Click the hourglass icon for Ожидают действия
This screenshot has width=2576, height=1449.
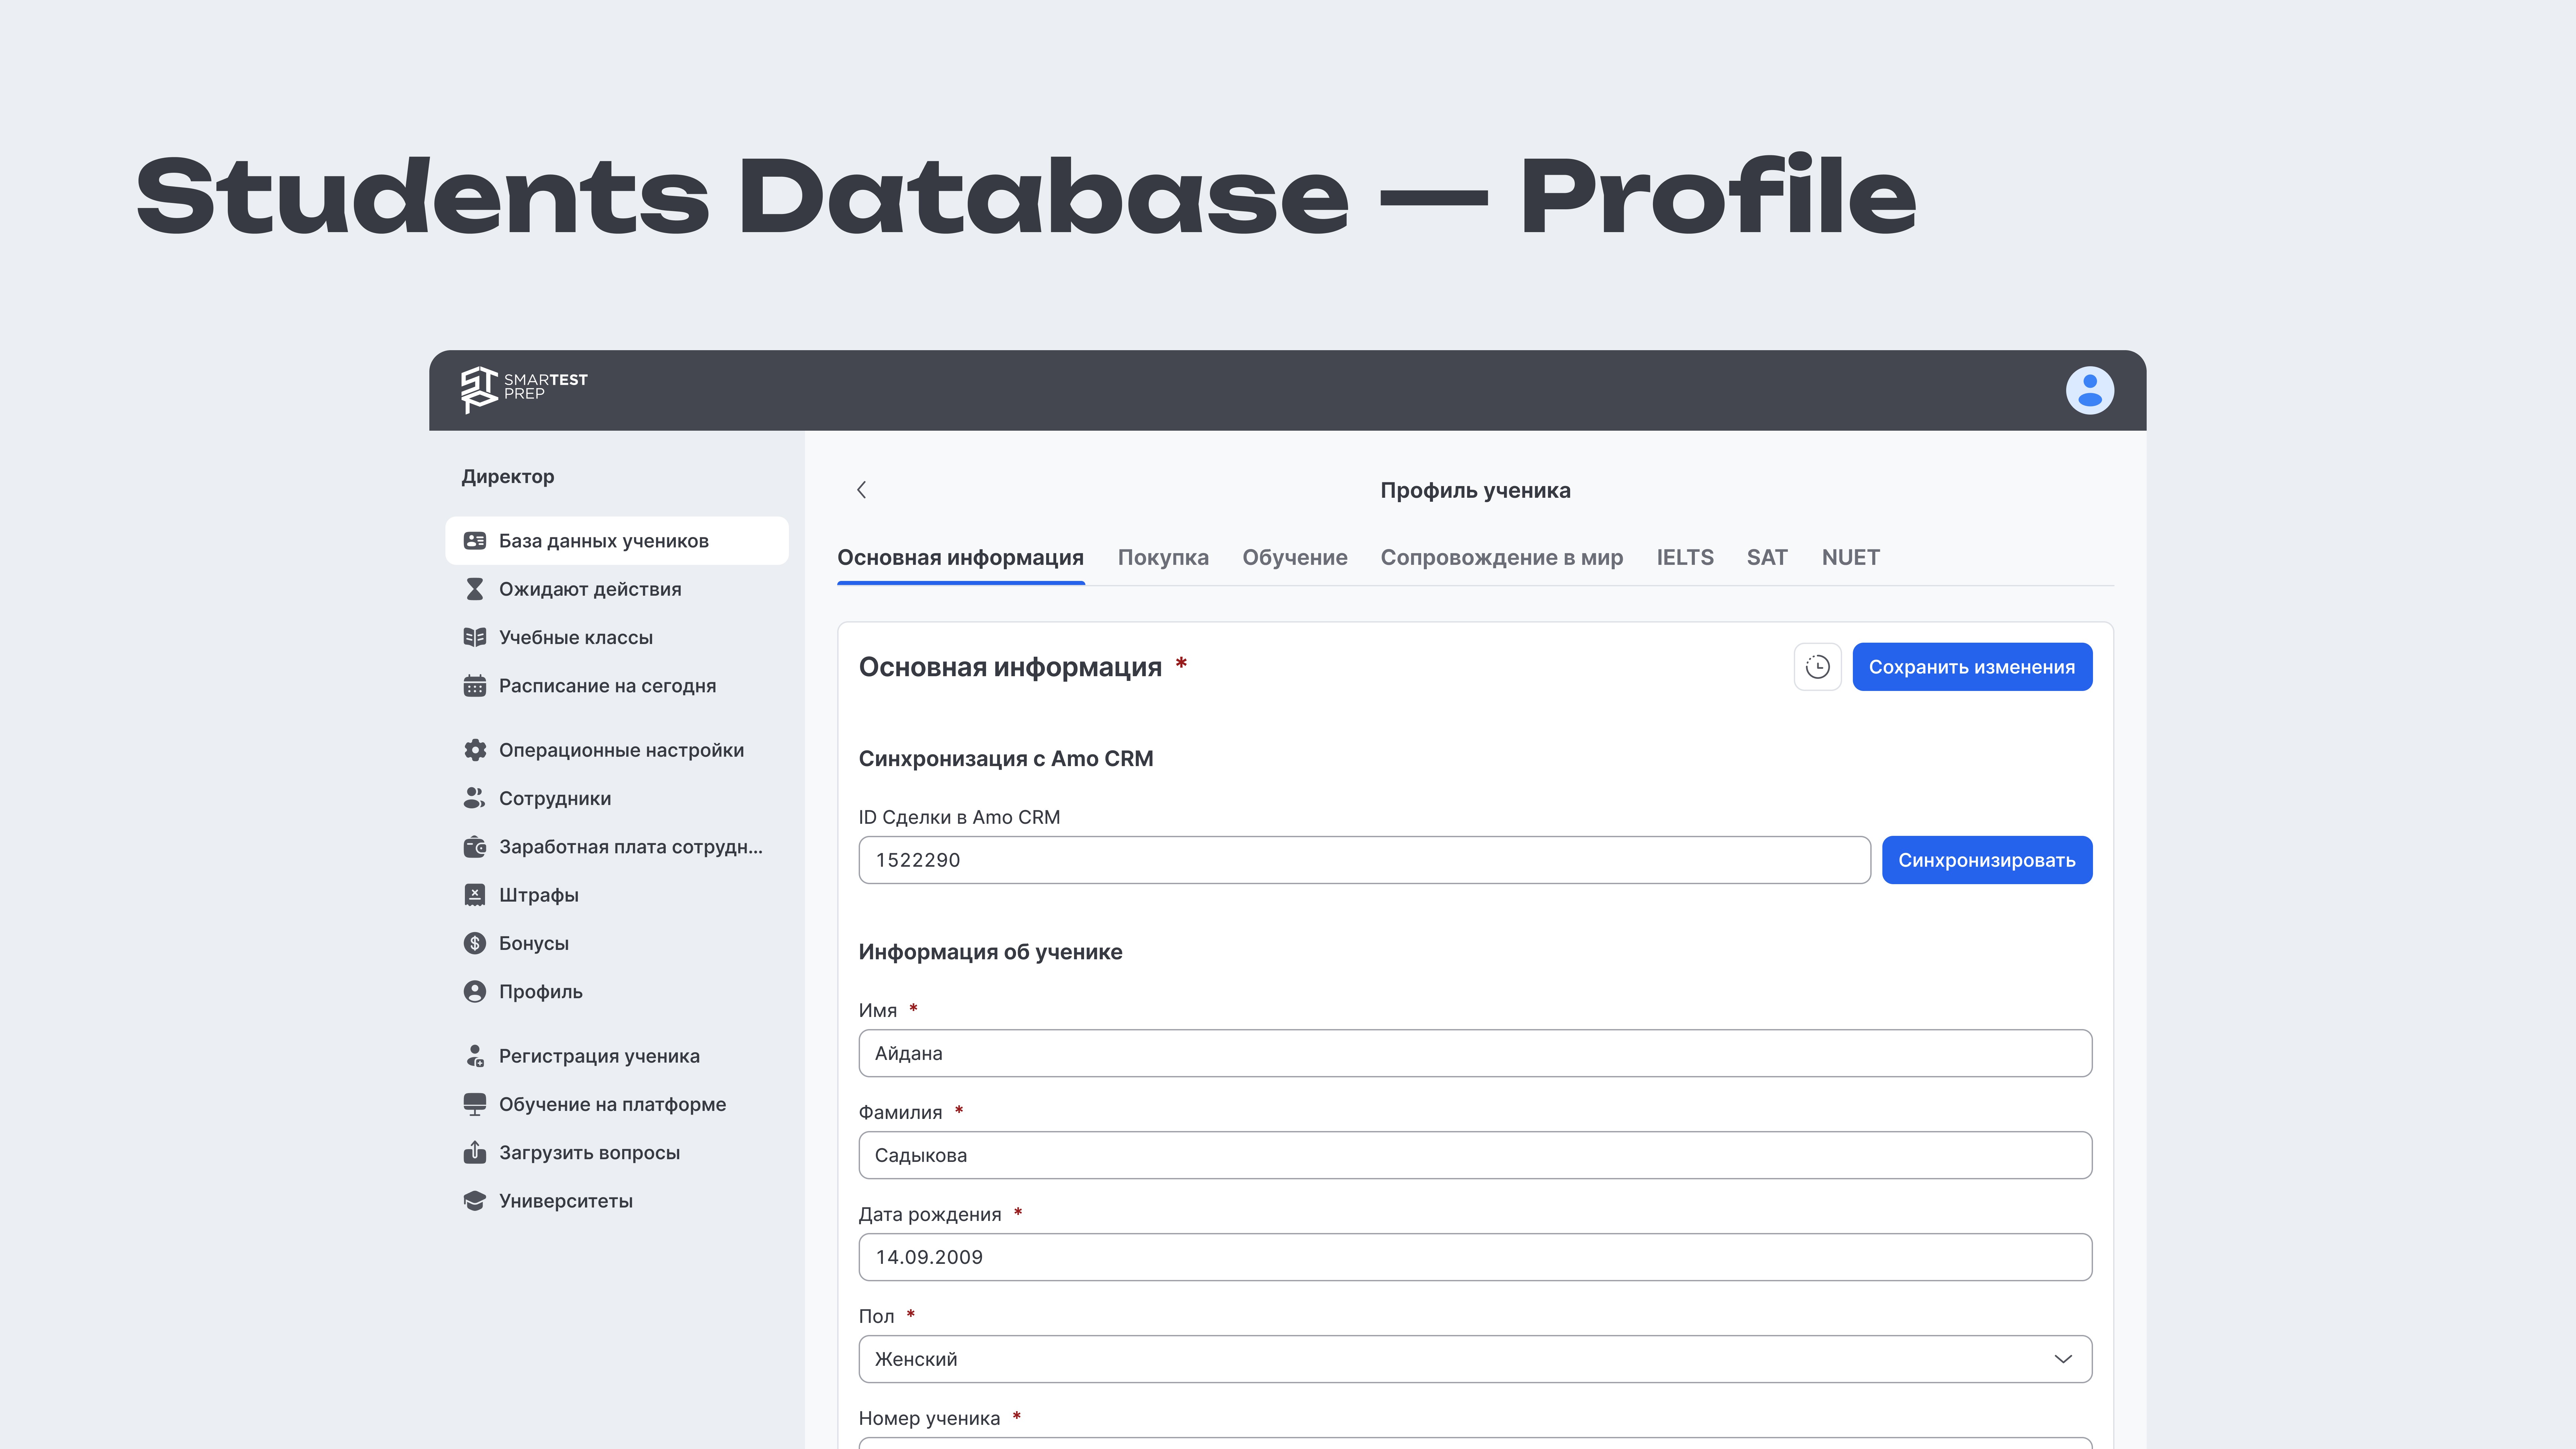475,589
